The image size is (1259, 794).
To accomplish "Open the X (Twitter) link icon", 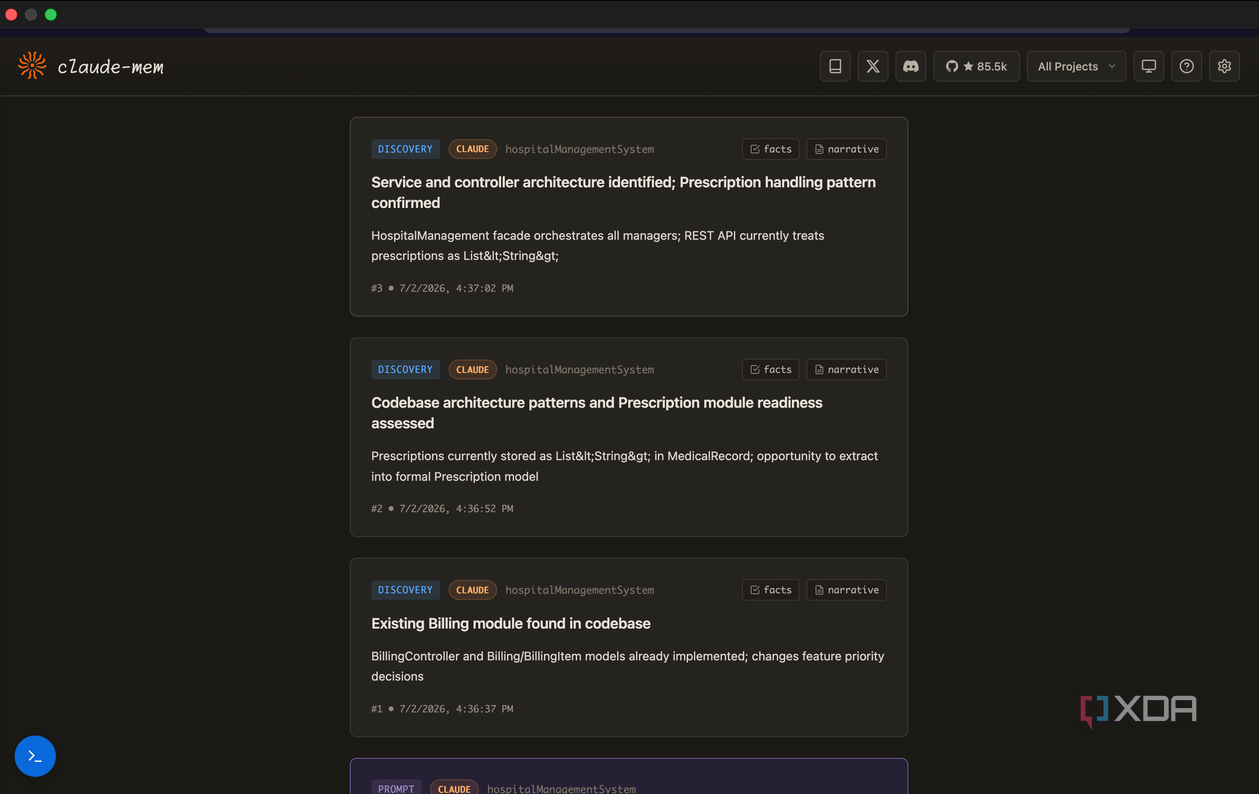I will coord(873,66).
